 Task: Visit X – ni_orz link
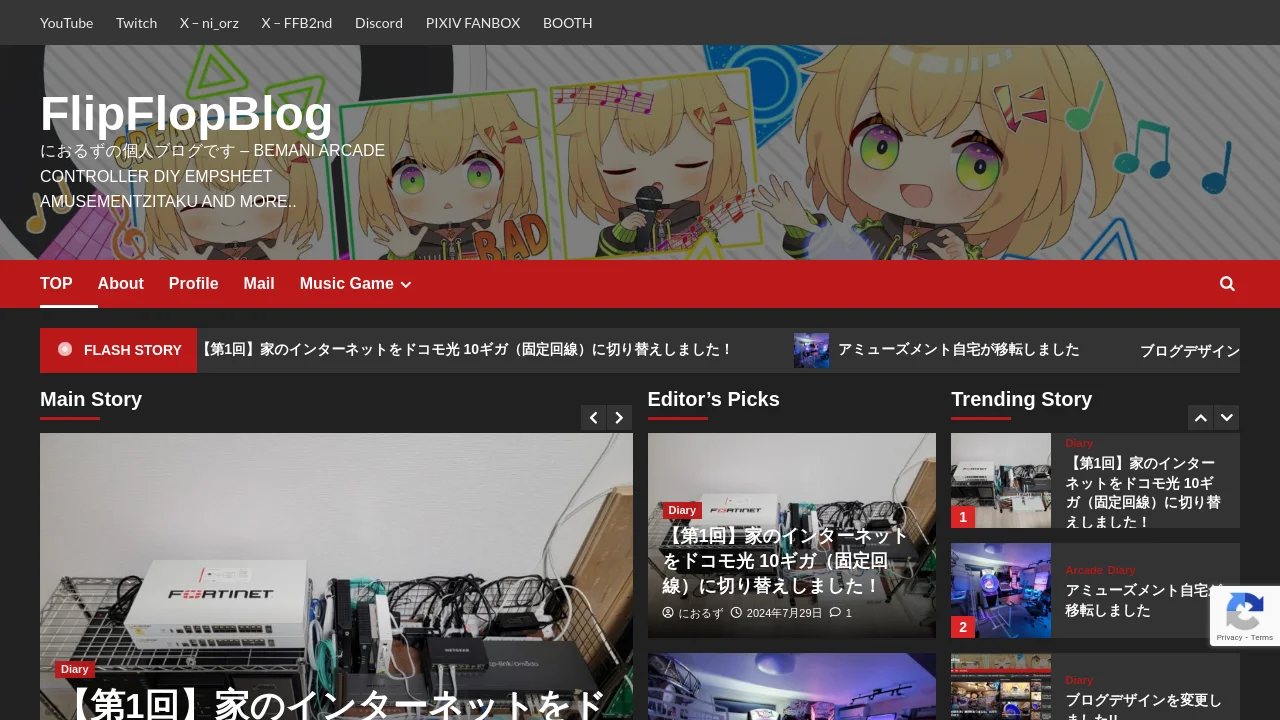(x=209, y=22)
